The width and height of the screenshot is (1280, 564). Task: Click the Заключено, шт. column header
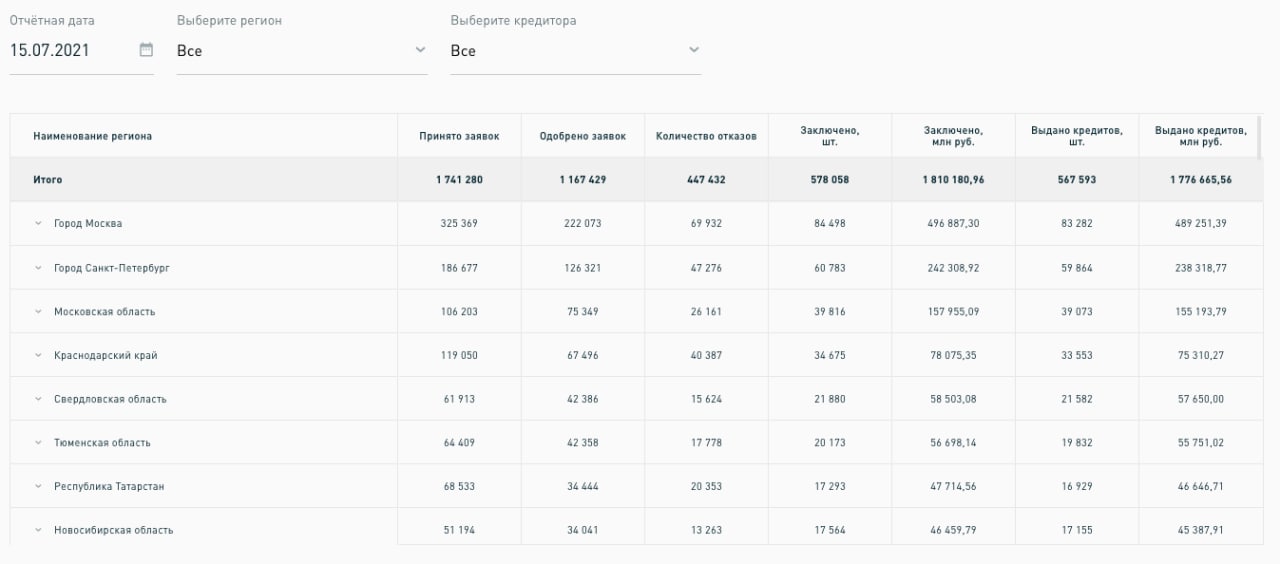830,136
